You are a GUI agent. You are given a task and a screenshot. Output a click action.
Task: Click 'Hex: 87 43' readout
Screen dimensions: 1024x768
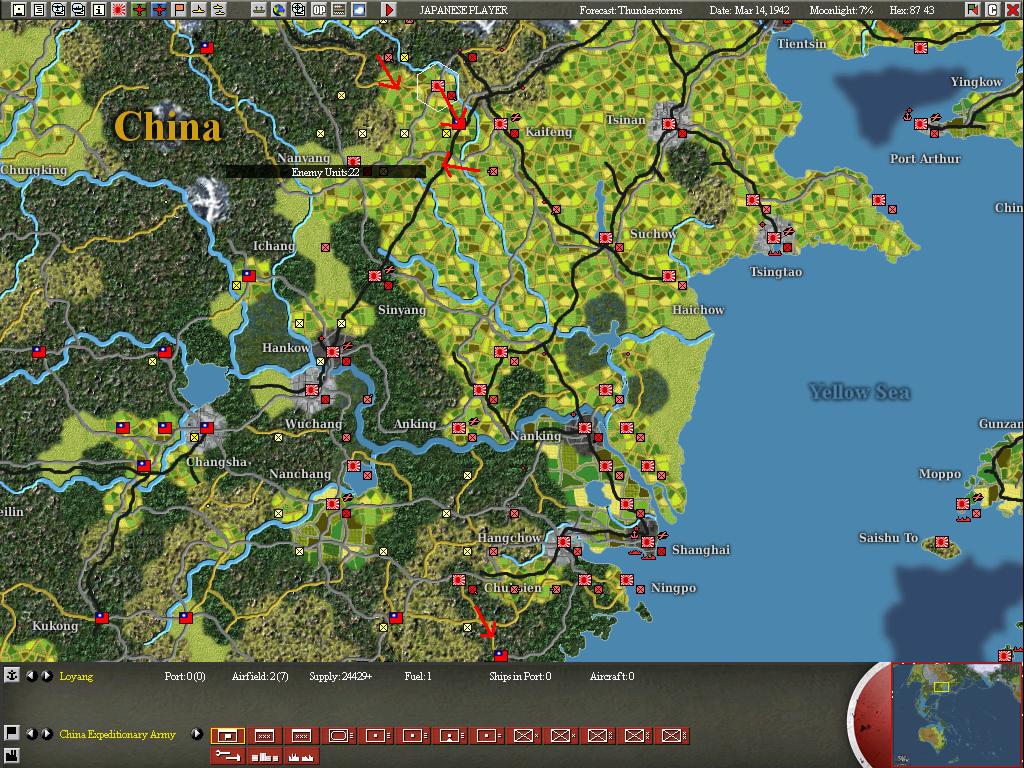coord(912,10)
